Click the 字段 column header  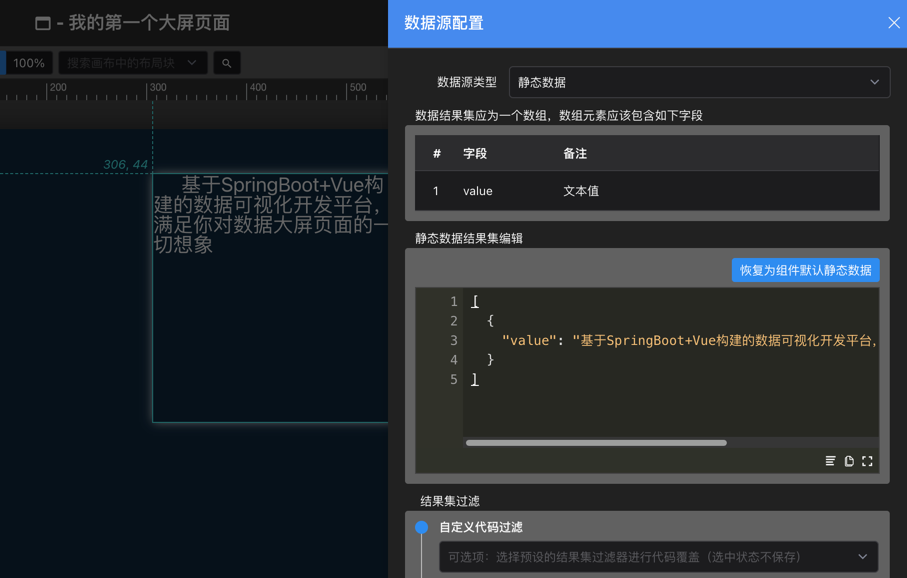click(475, 153)
